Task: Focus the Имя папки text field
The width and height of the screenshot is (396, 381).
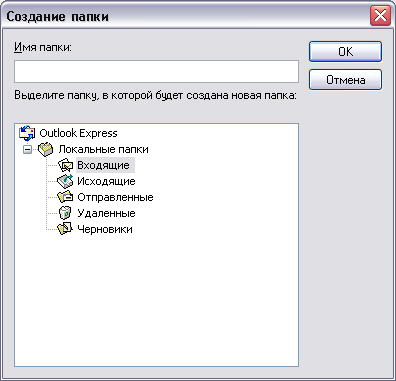Action: coord(156,71)
